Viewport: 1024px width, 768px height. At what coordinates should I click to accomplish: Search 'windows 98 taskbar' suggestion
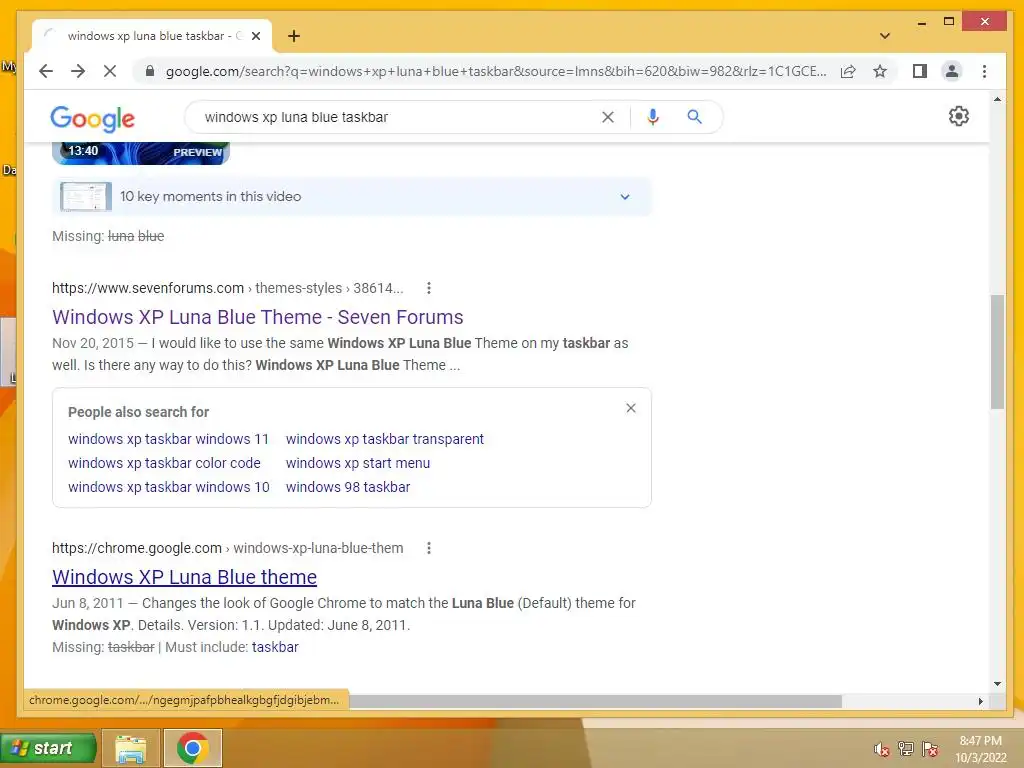coord(348,487)
